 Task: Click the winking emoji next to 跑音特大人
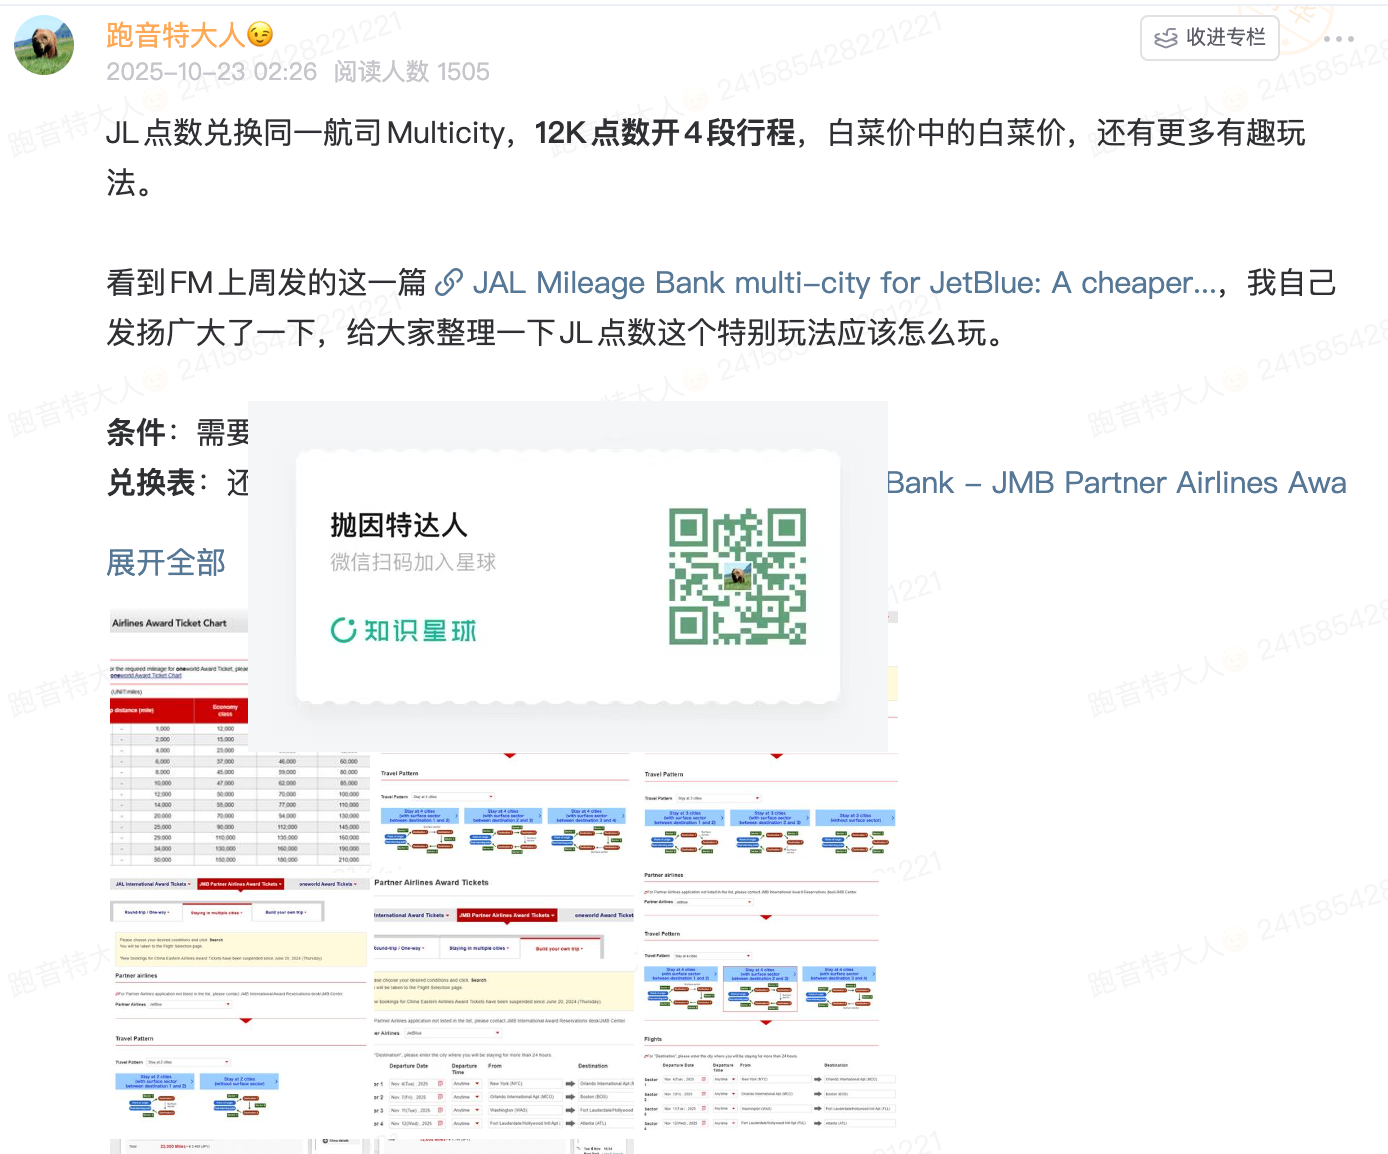(258, 34)
